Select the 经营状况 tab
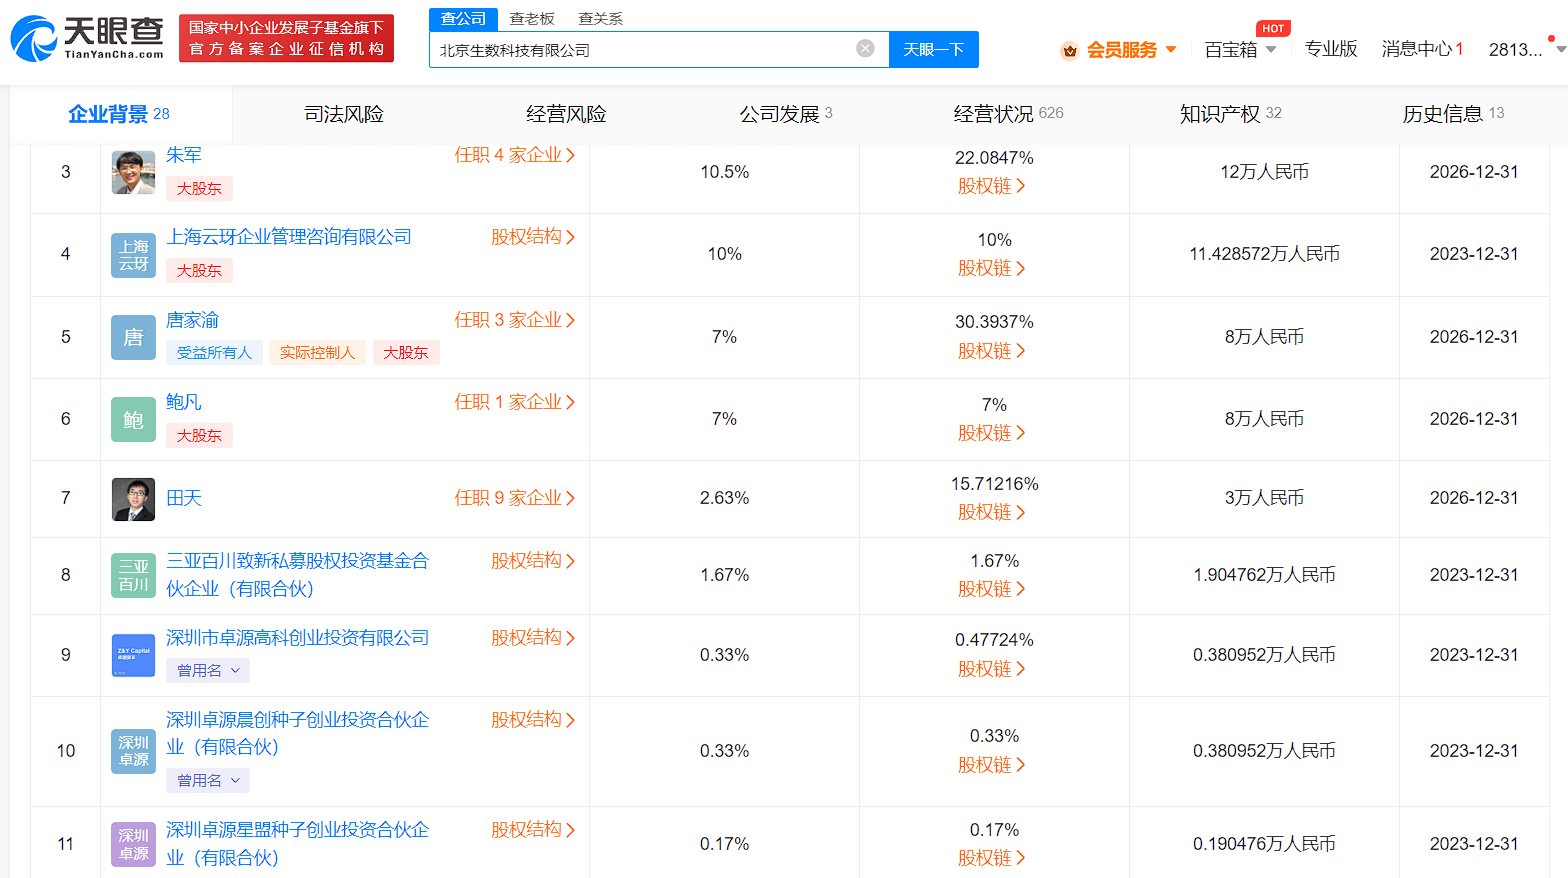 tap(1008, 114)
